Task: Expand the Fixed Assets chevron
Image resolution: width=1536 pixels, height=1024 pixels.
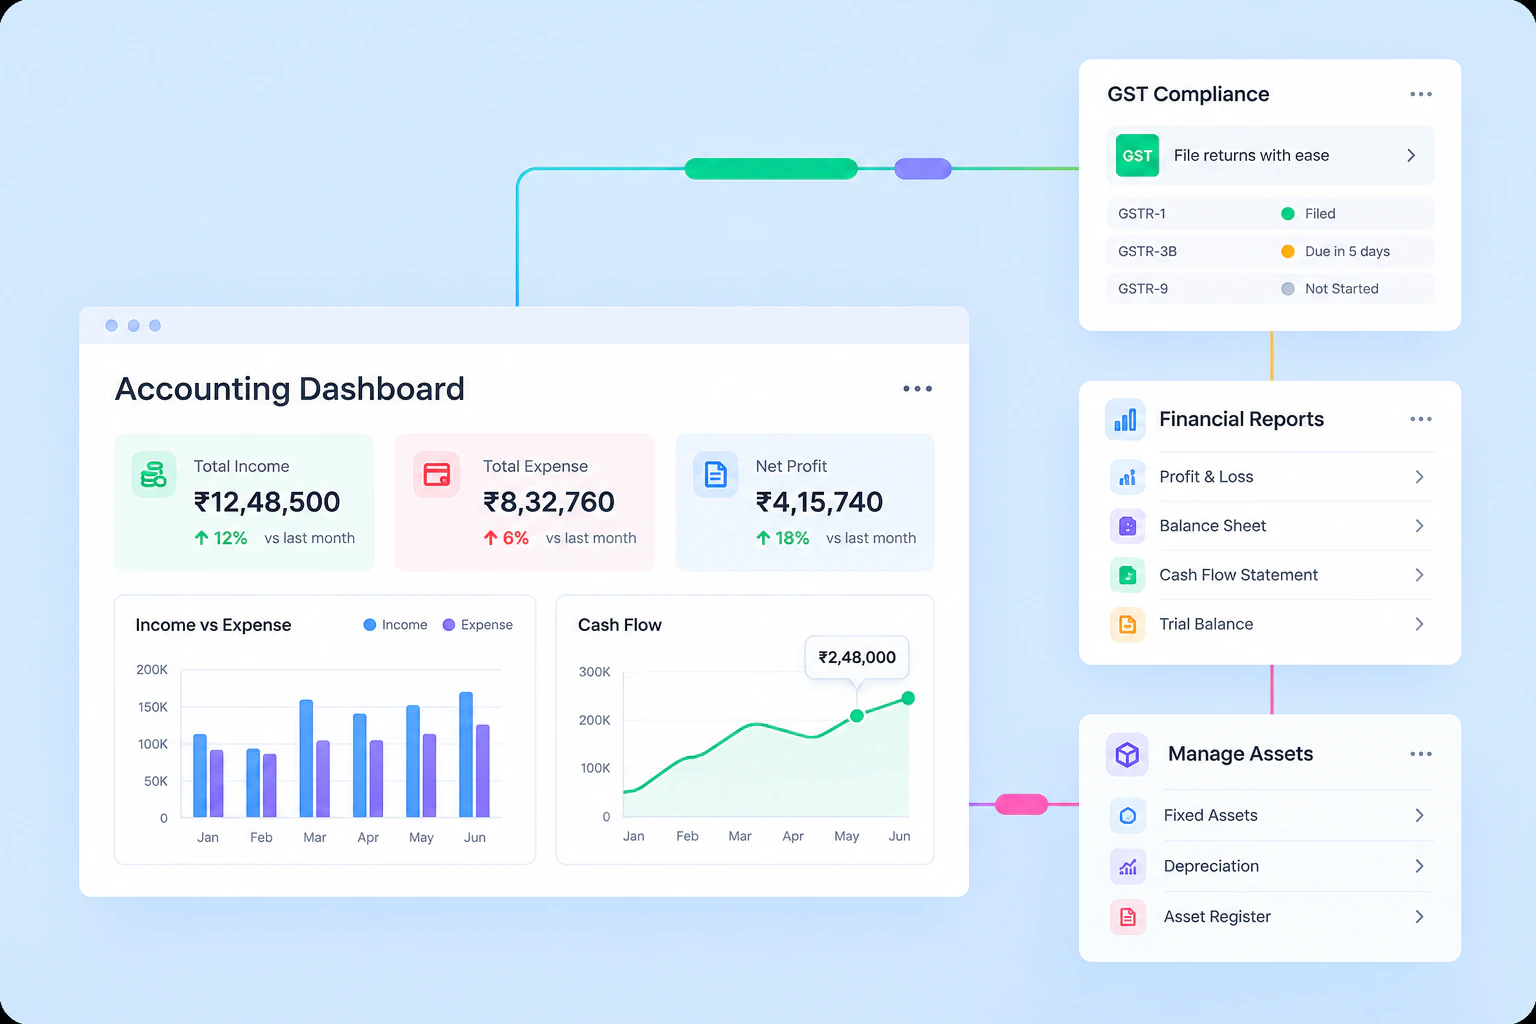Action: click(x=1419, y=816)
